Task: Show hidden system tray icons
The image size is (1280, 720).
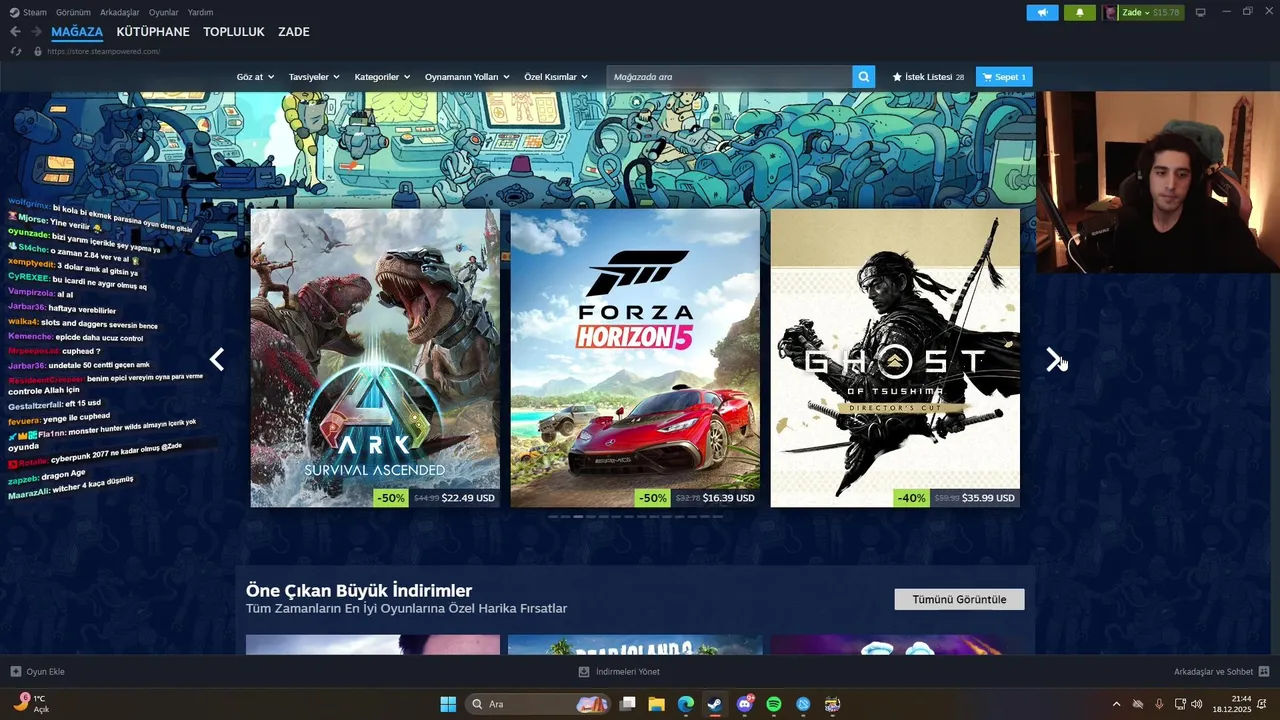Action: tap(1117, 704)
